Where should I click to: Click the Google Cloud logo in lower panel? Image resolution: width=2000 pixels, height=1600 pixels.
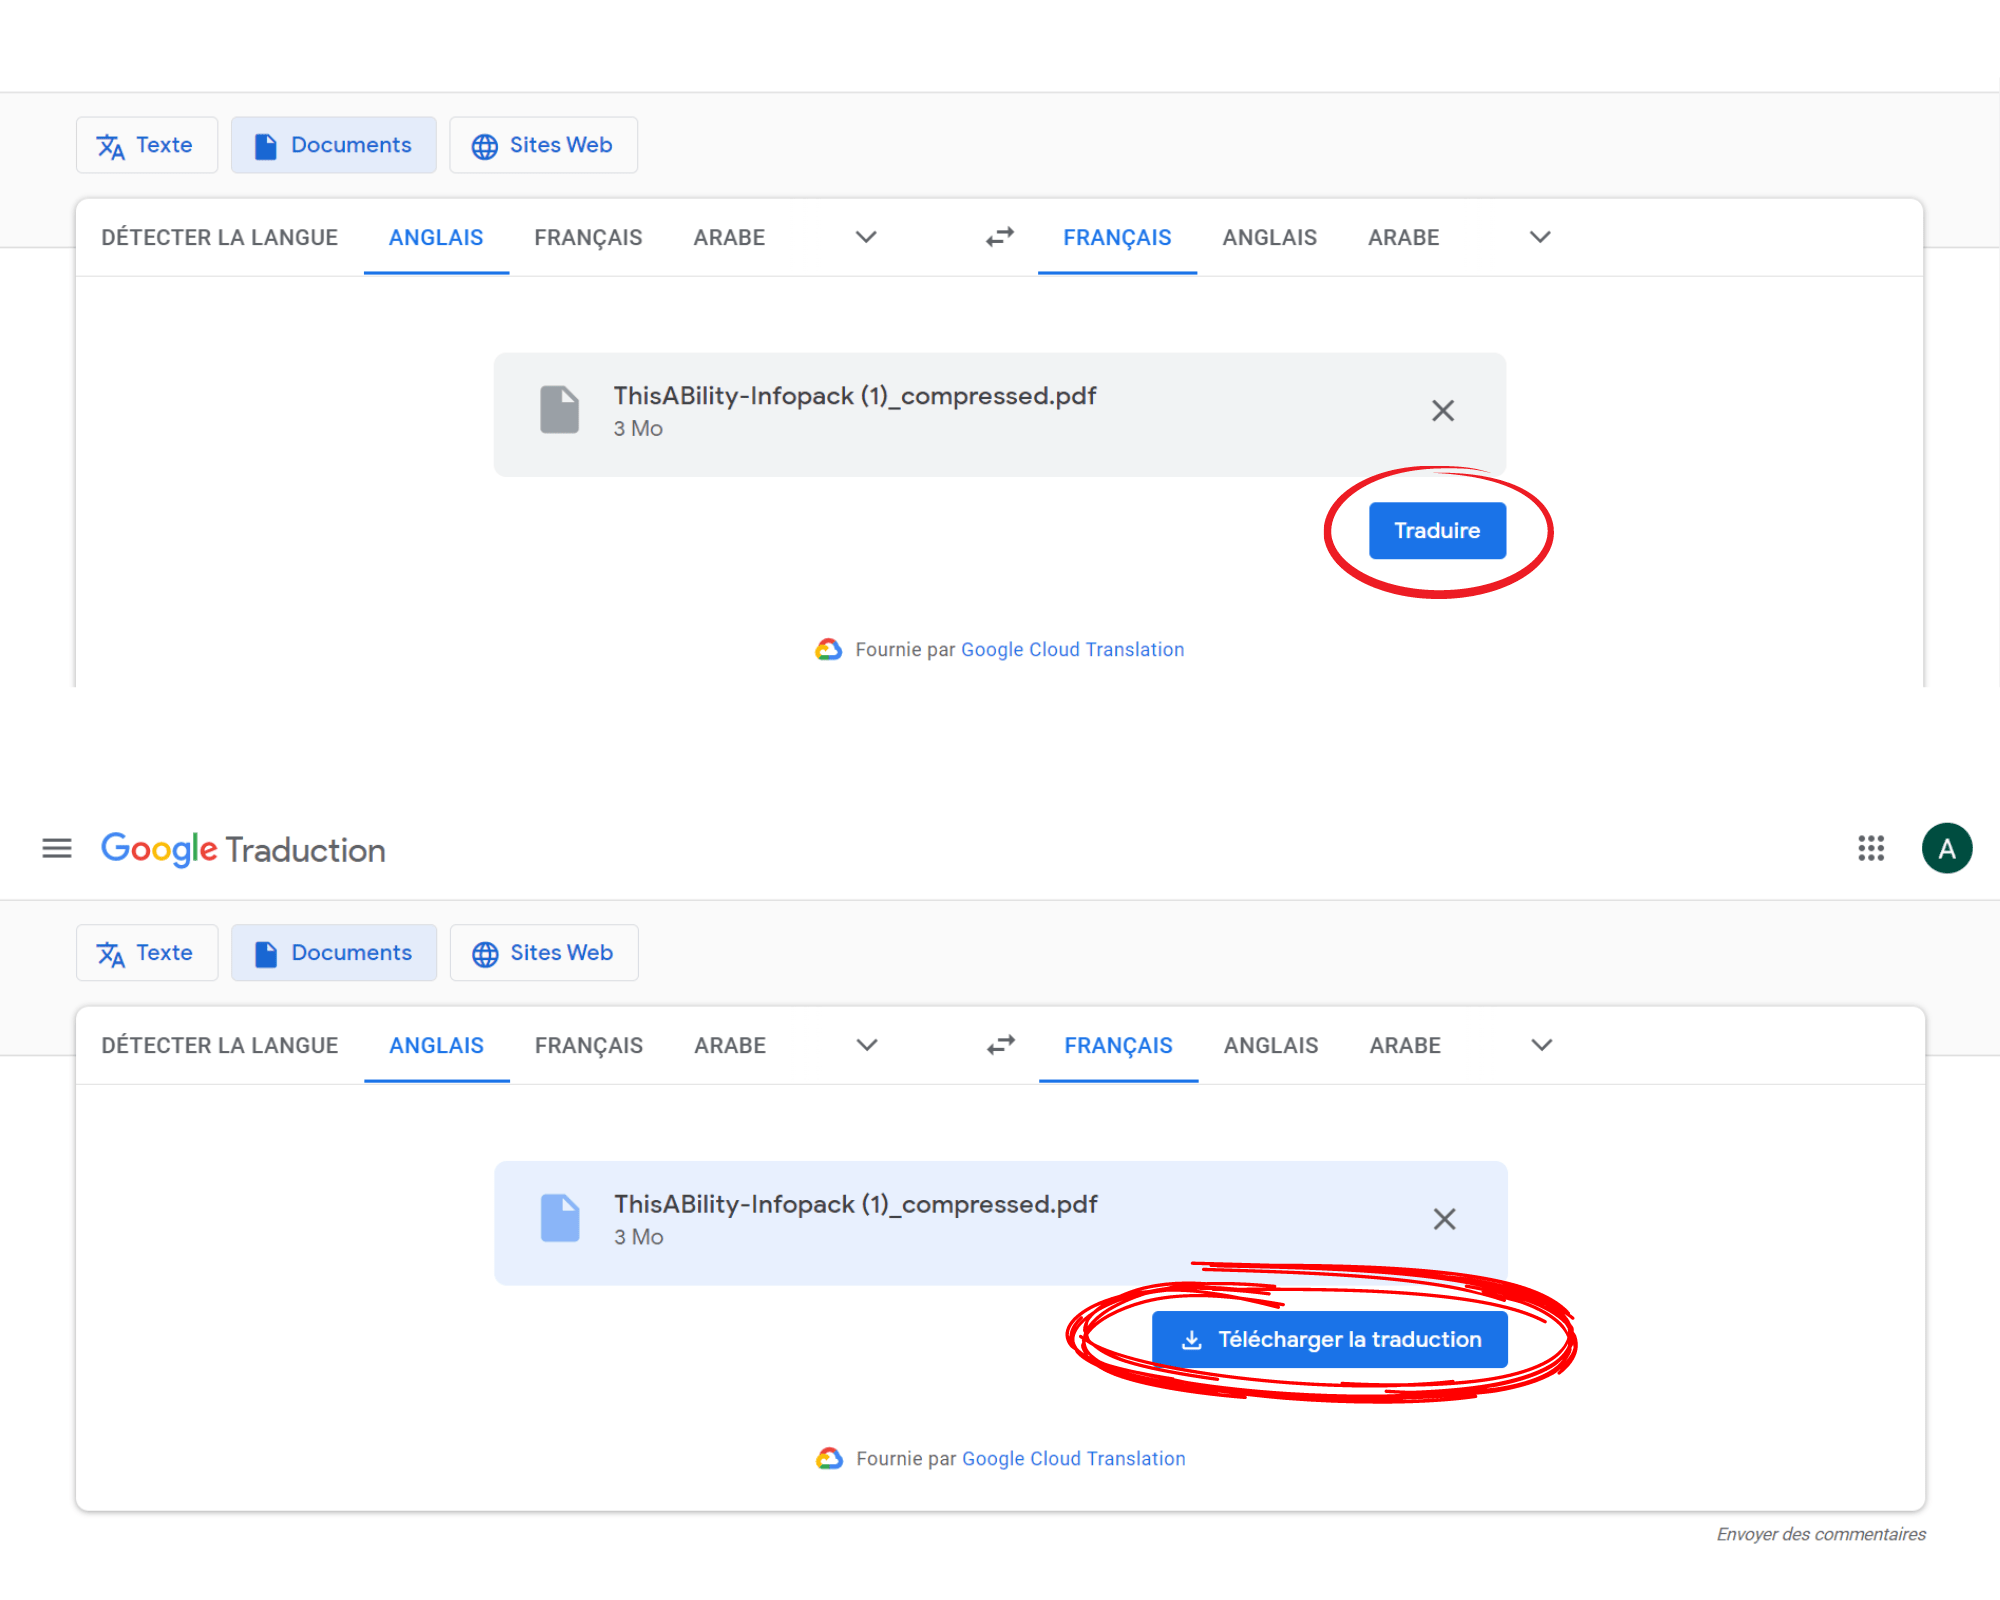pyautogui.click(x=829, y=1459)
